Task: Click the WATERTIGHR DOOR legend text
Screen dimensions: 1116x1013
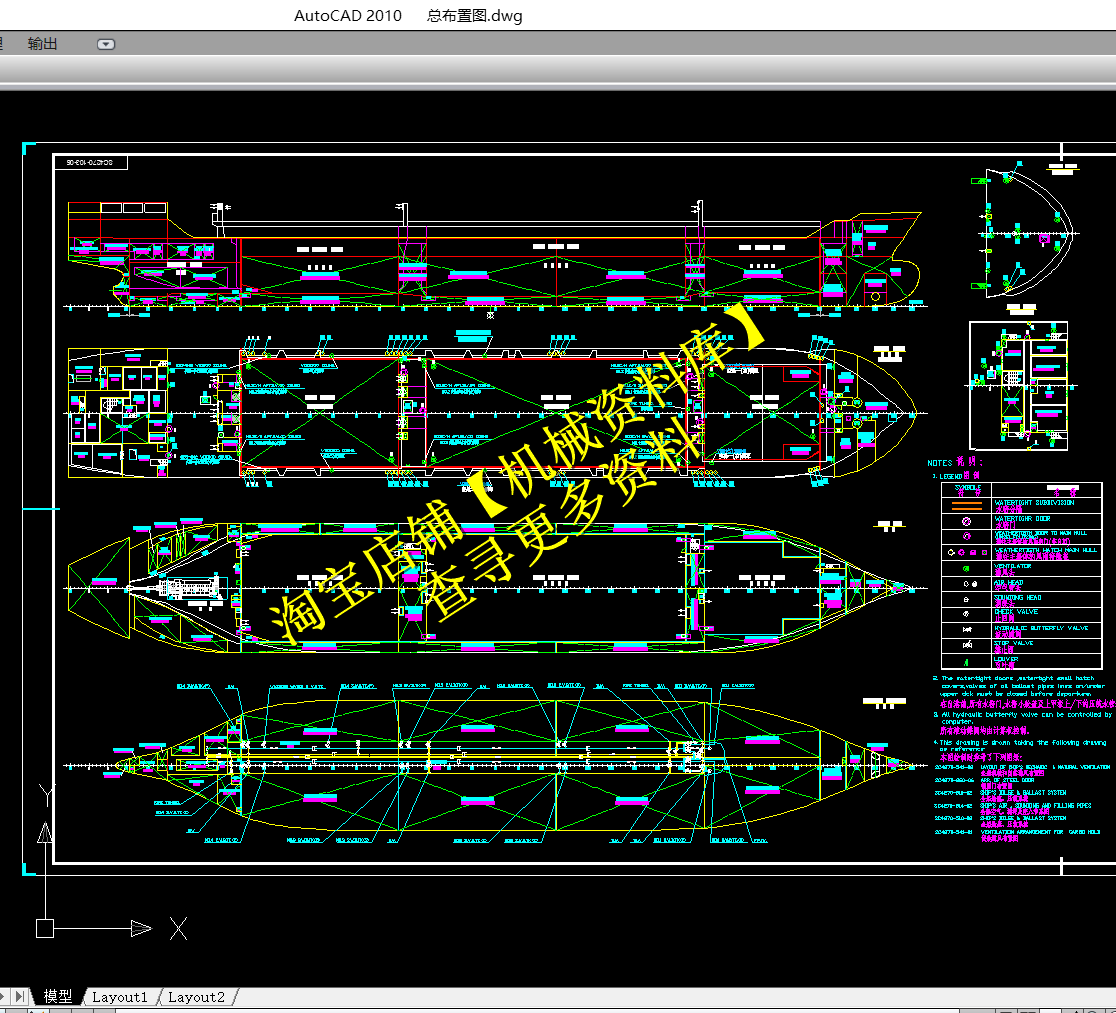Action: (x=1022, y=518)
